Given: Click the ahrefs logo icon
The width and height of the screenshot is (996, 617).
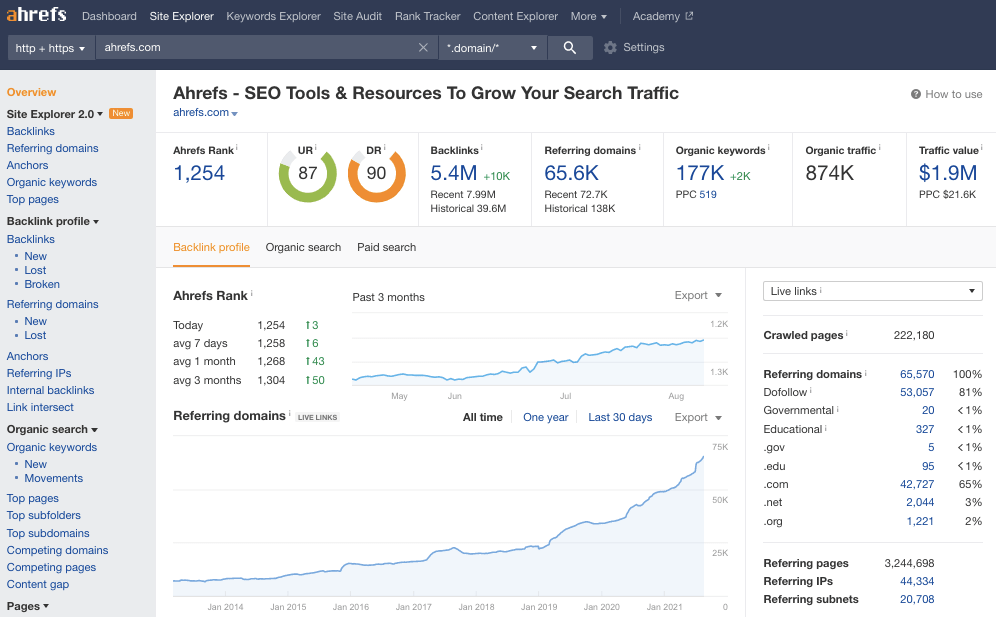Looking at the screenshot, I should point(36,15).
